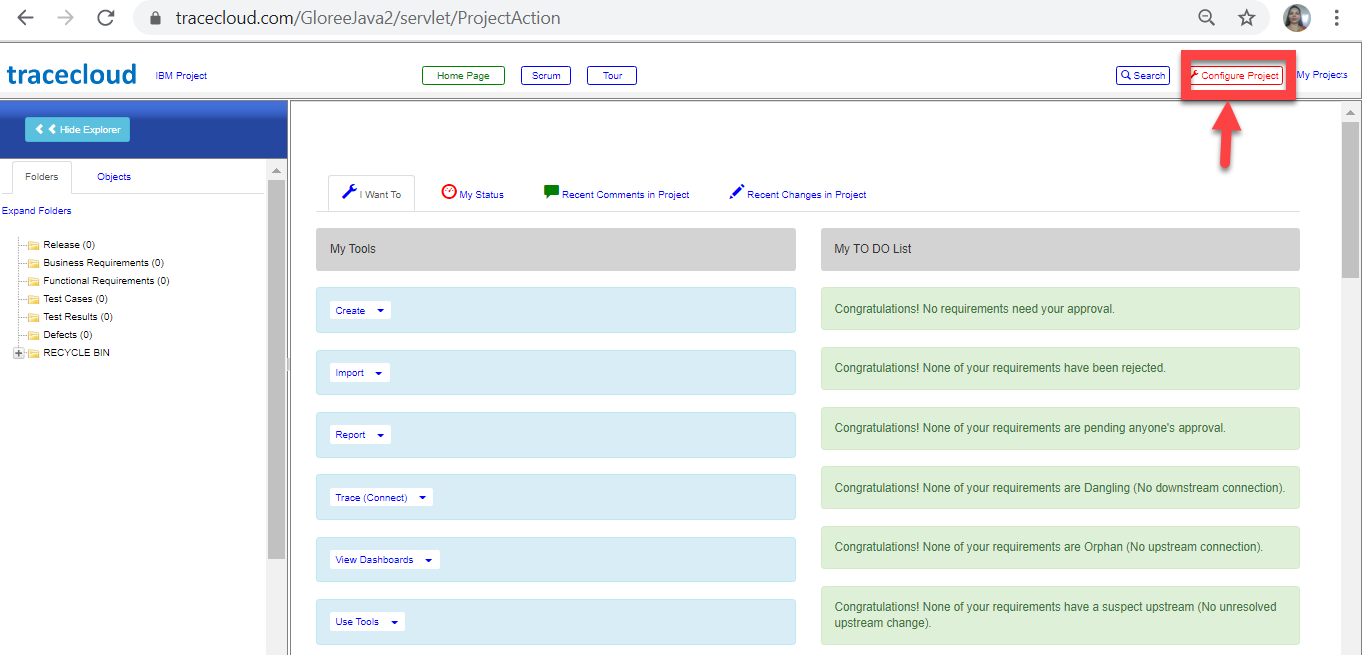Select Release (0) folder
Viewport: 1362px width, 655px height.
pos(69,245)
